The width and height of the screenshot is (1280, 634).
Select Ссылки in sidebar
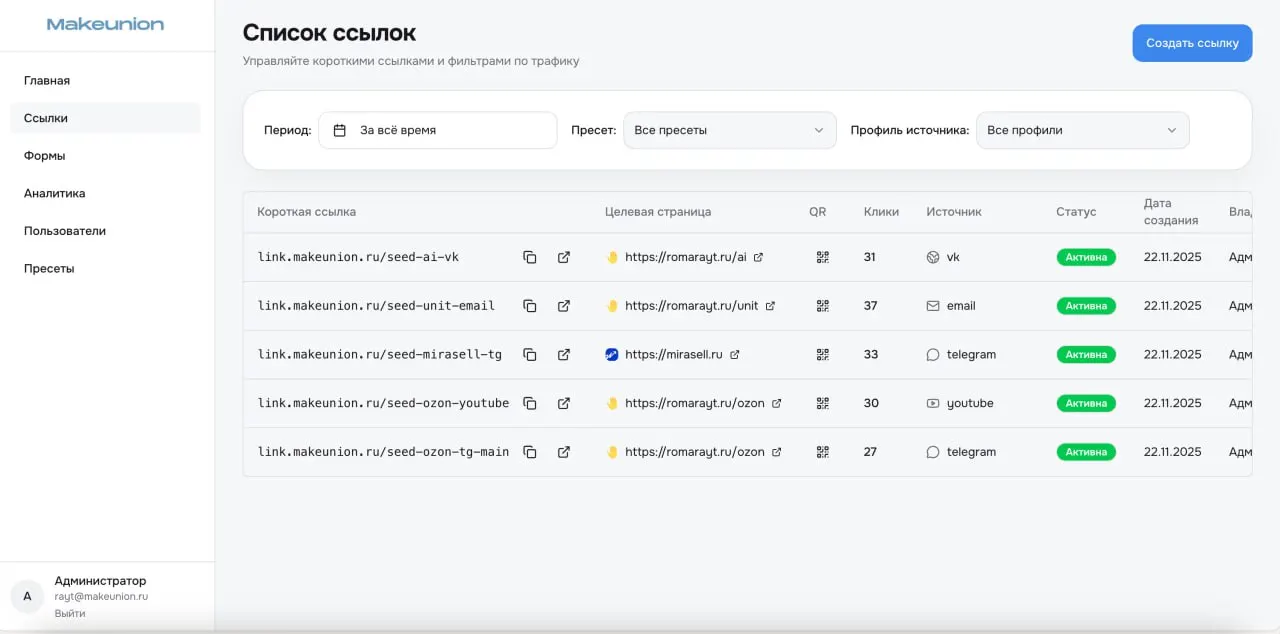pos(105,118)
